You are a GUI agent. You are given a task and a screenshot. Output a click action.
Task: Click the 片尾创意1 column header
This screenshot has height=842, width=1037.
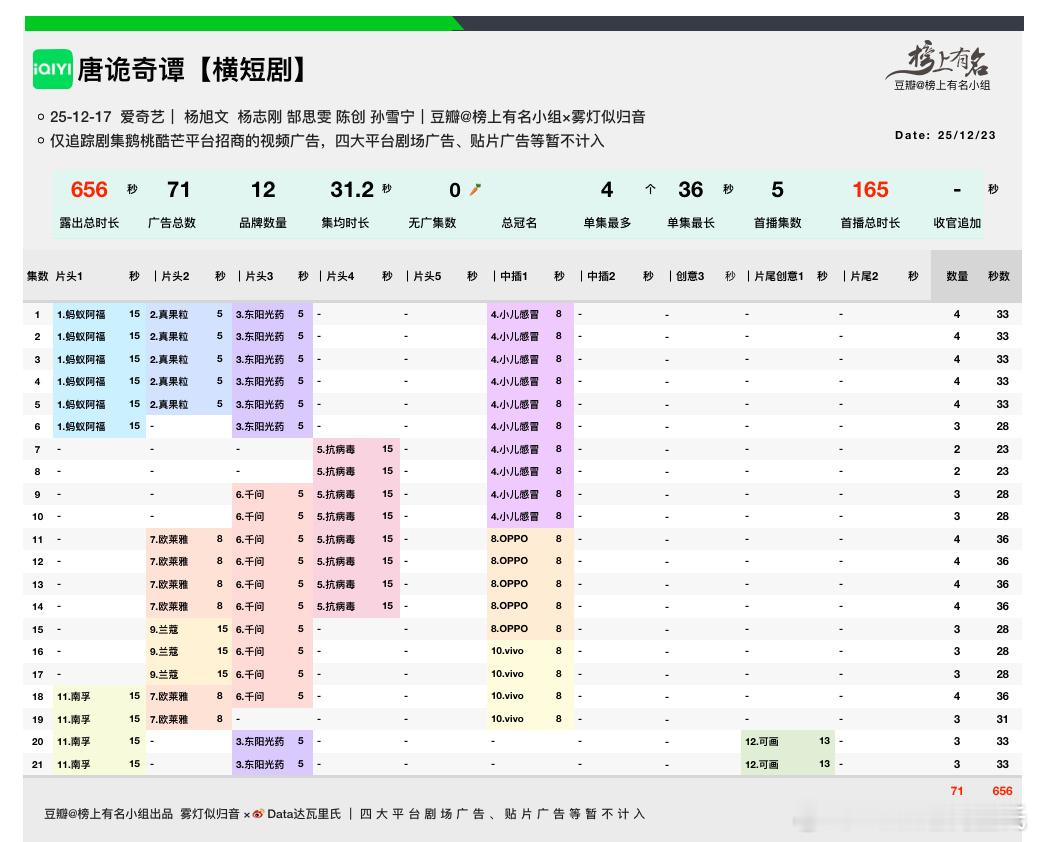coord(779,276)
